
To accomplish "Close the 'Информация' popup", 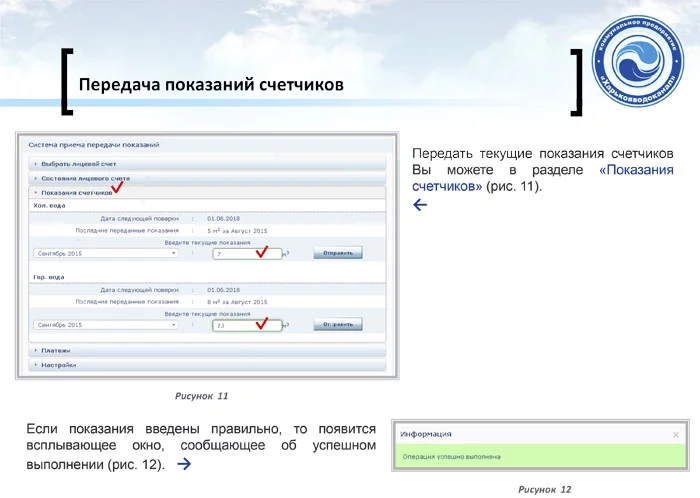I will click(x=675, y=435).
